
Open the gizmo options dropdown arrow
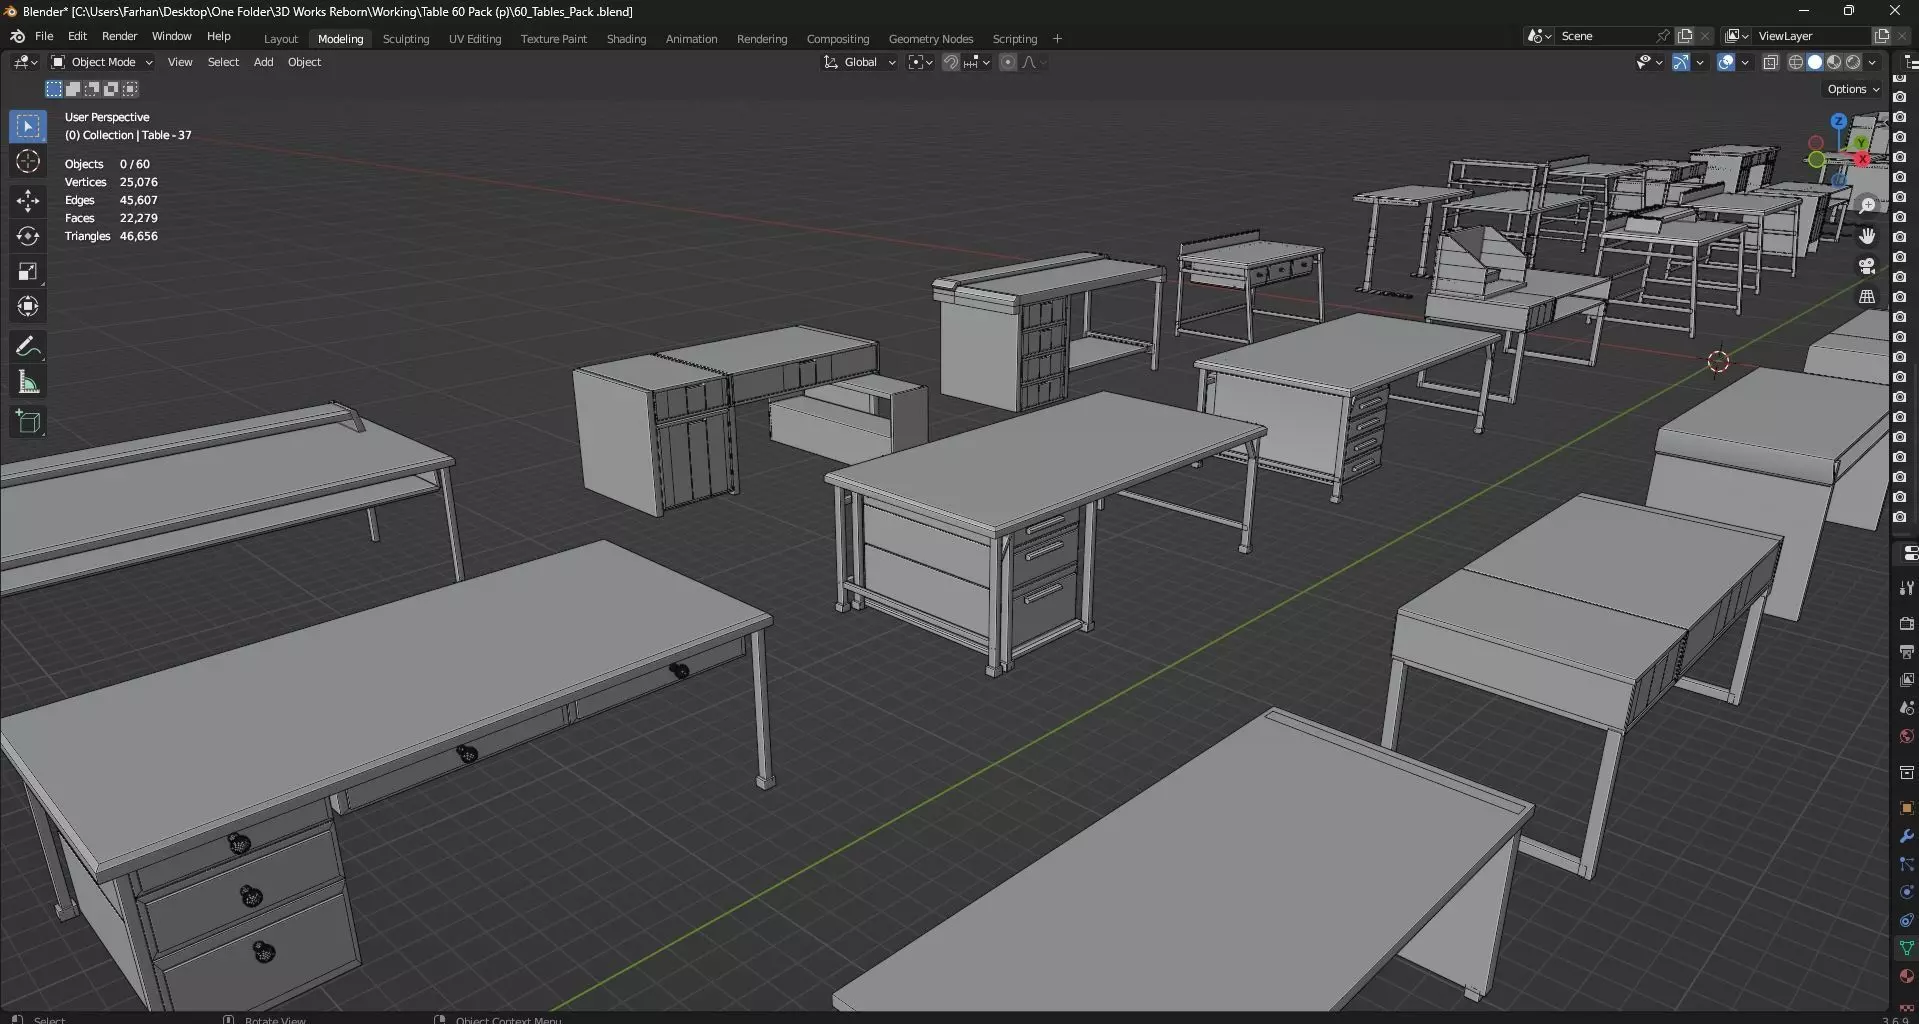click(1700, 62)
